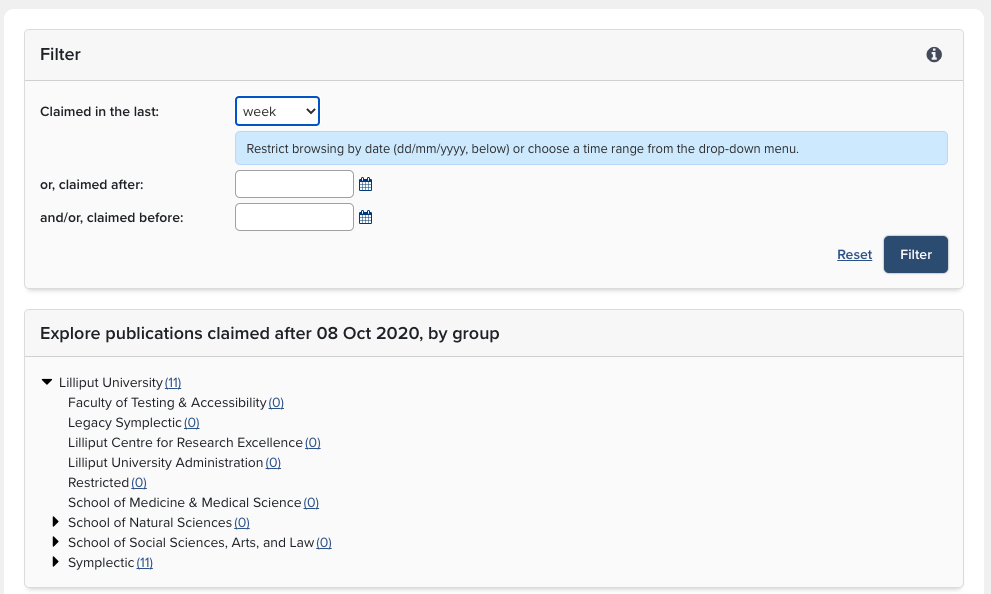
Task: Click the Filter button
Action: (x=915, y=254)
